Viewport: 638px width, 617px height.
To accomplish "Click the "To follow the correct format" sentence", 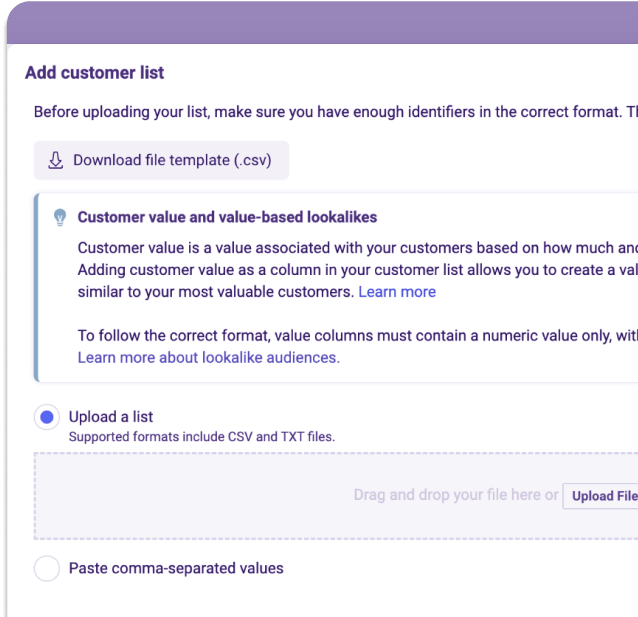I will pyautogui.click(x=350, y=337).
